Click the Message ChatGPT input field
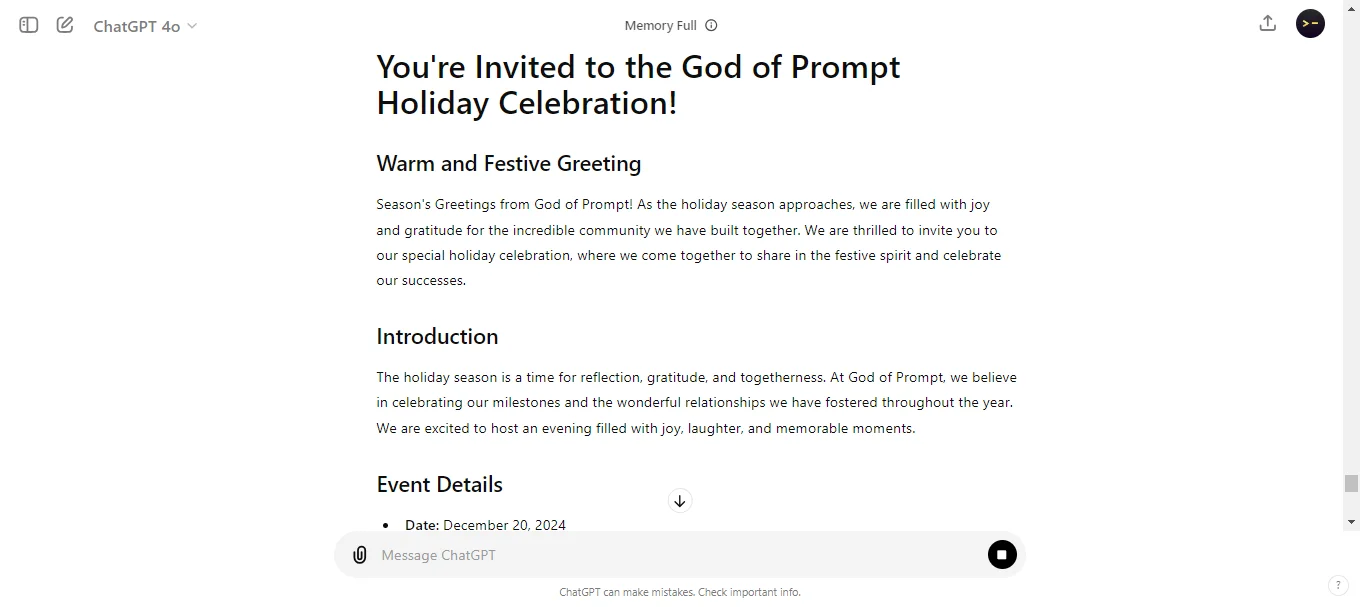Viewport: 1360px width, 607px height. [600, 554]
